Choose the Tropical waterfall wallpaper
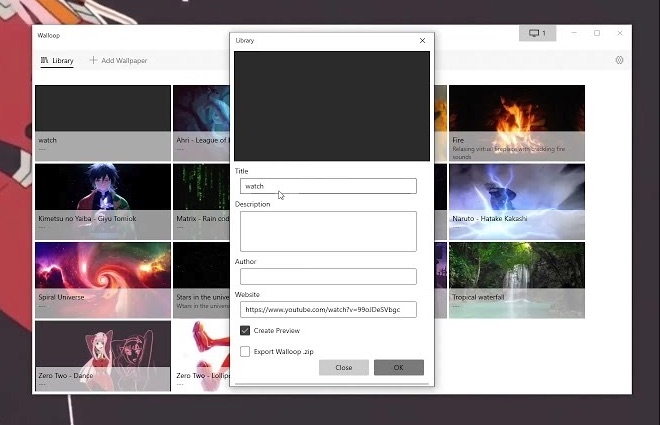The image size is (660, 425). click(x=517, y=280)
